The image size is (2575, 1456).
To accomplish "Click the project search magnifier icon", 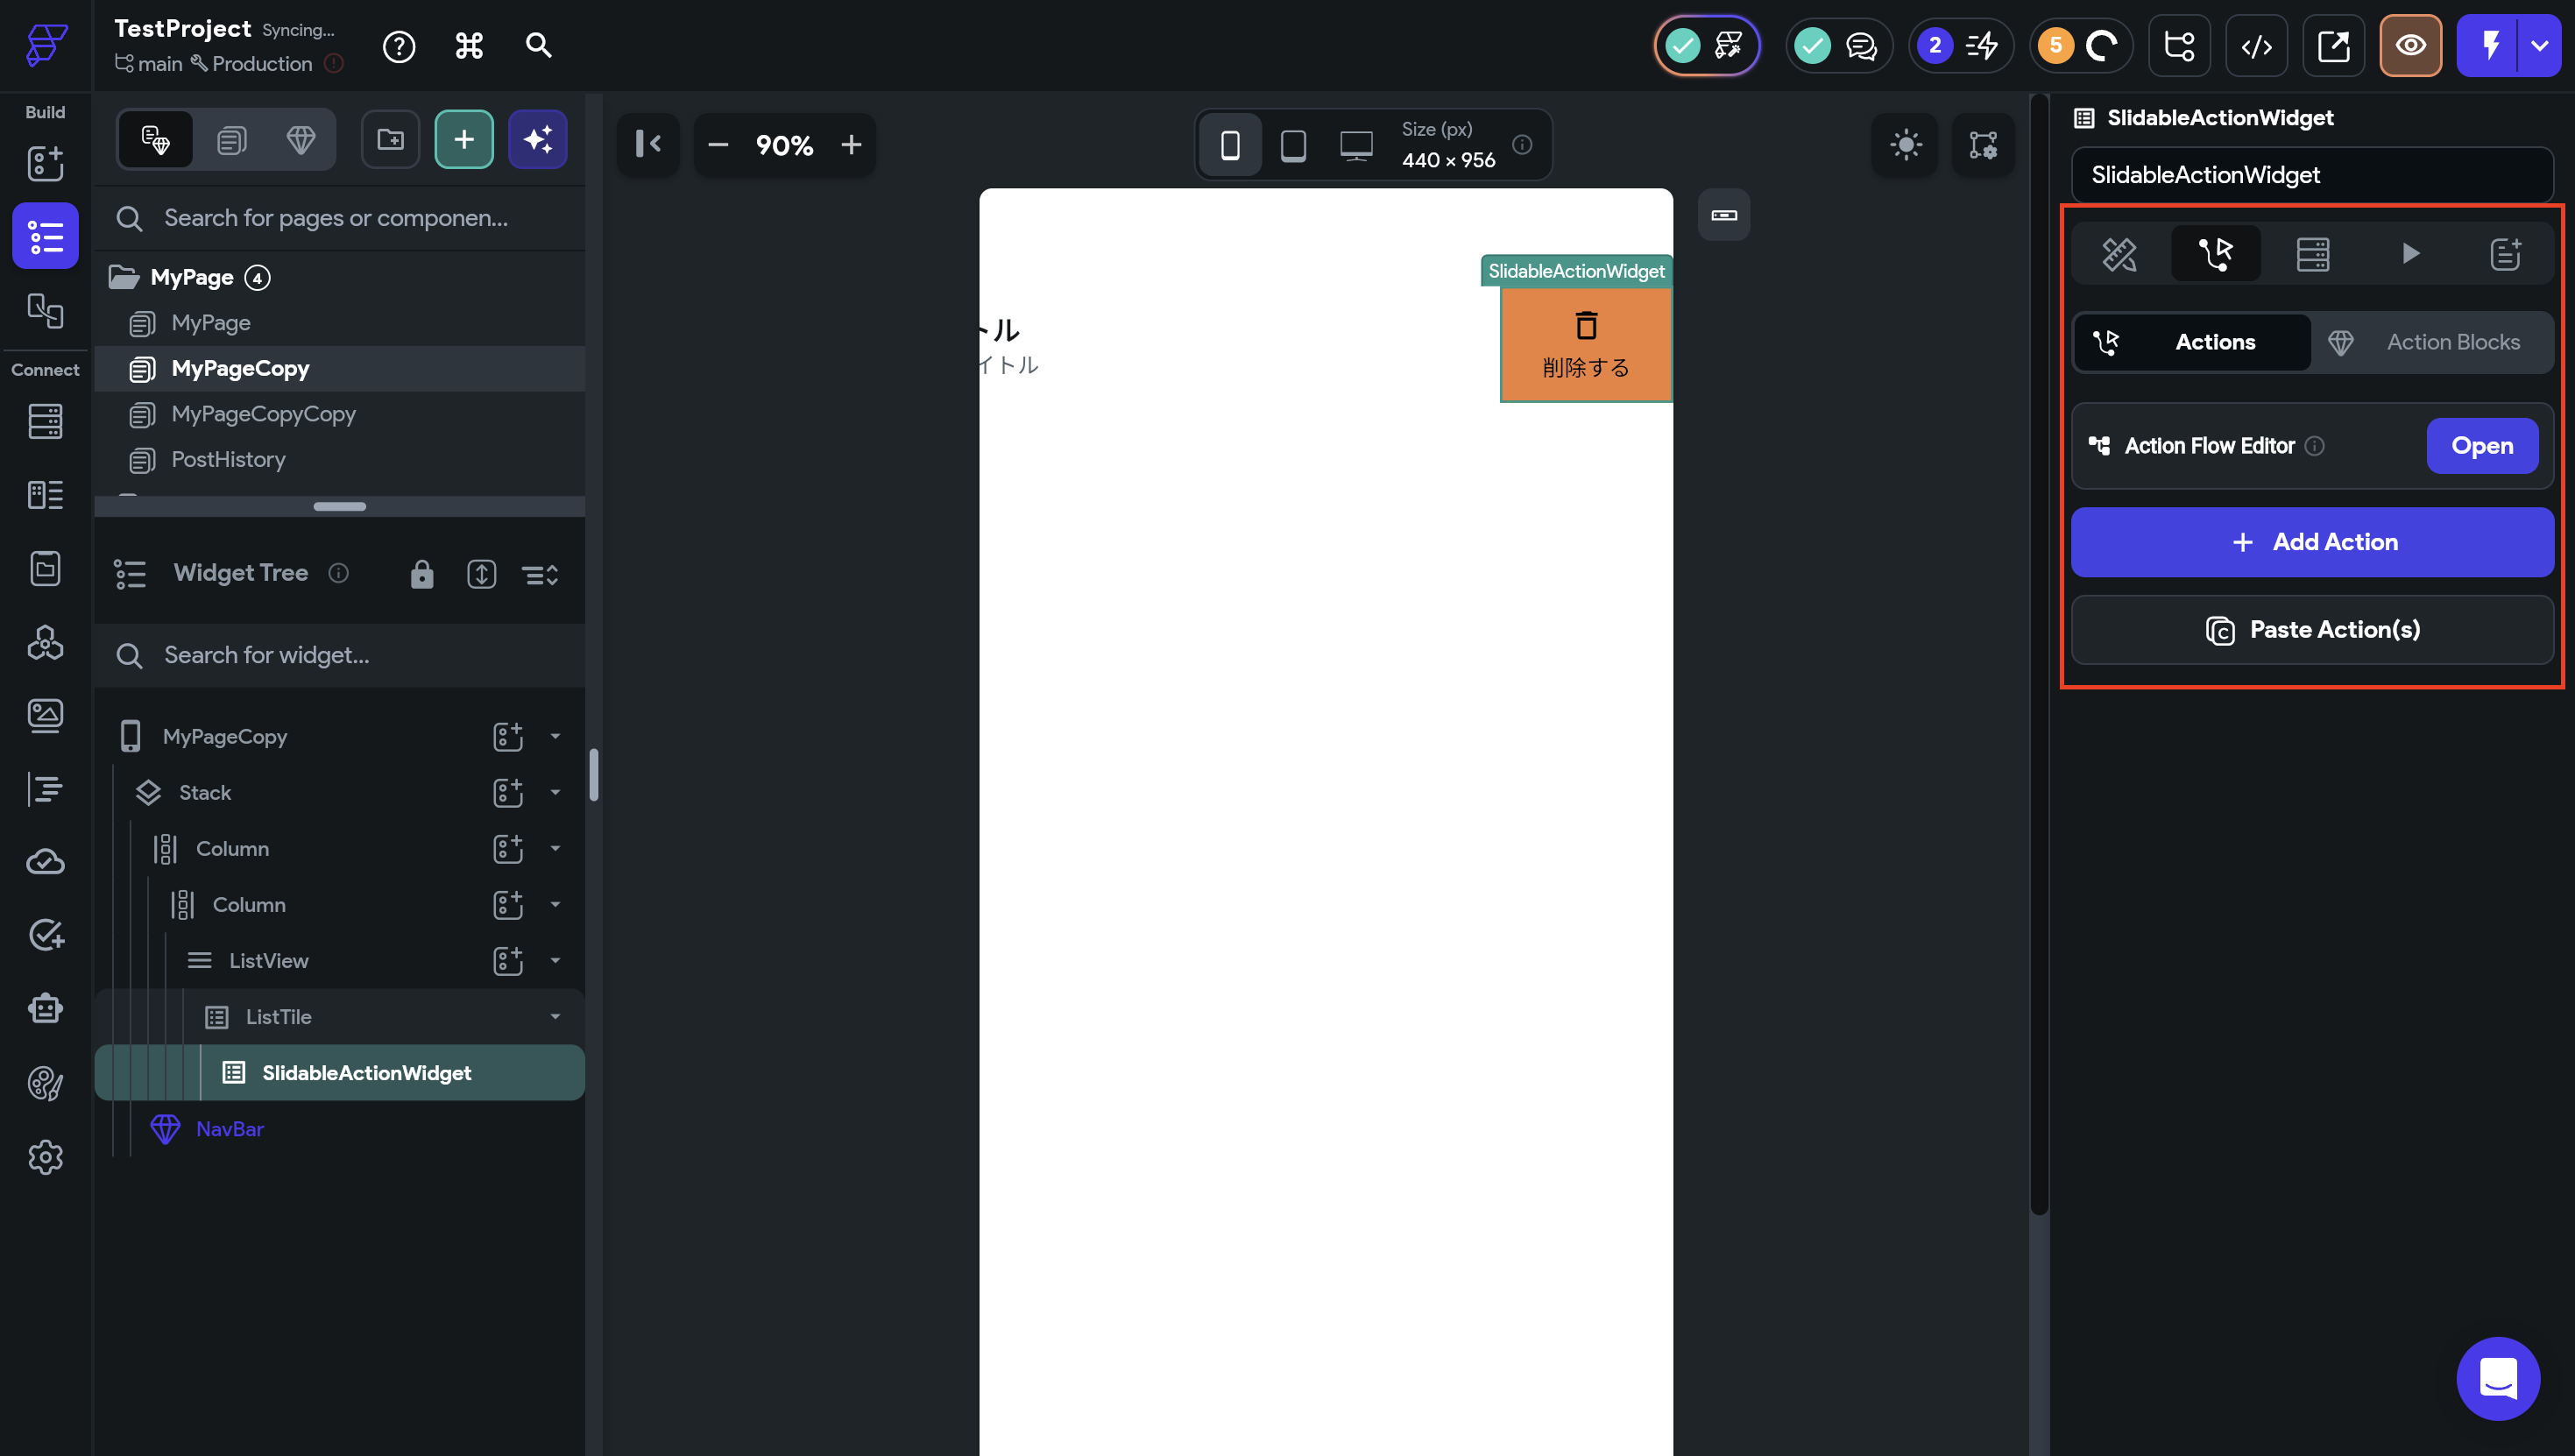I will [x=538, y=46].
